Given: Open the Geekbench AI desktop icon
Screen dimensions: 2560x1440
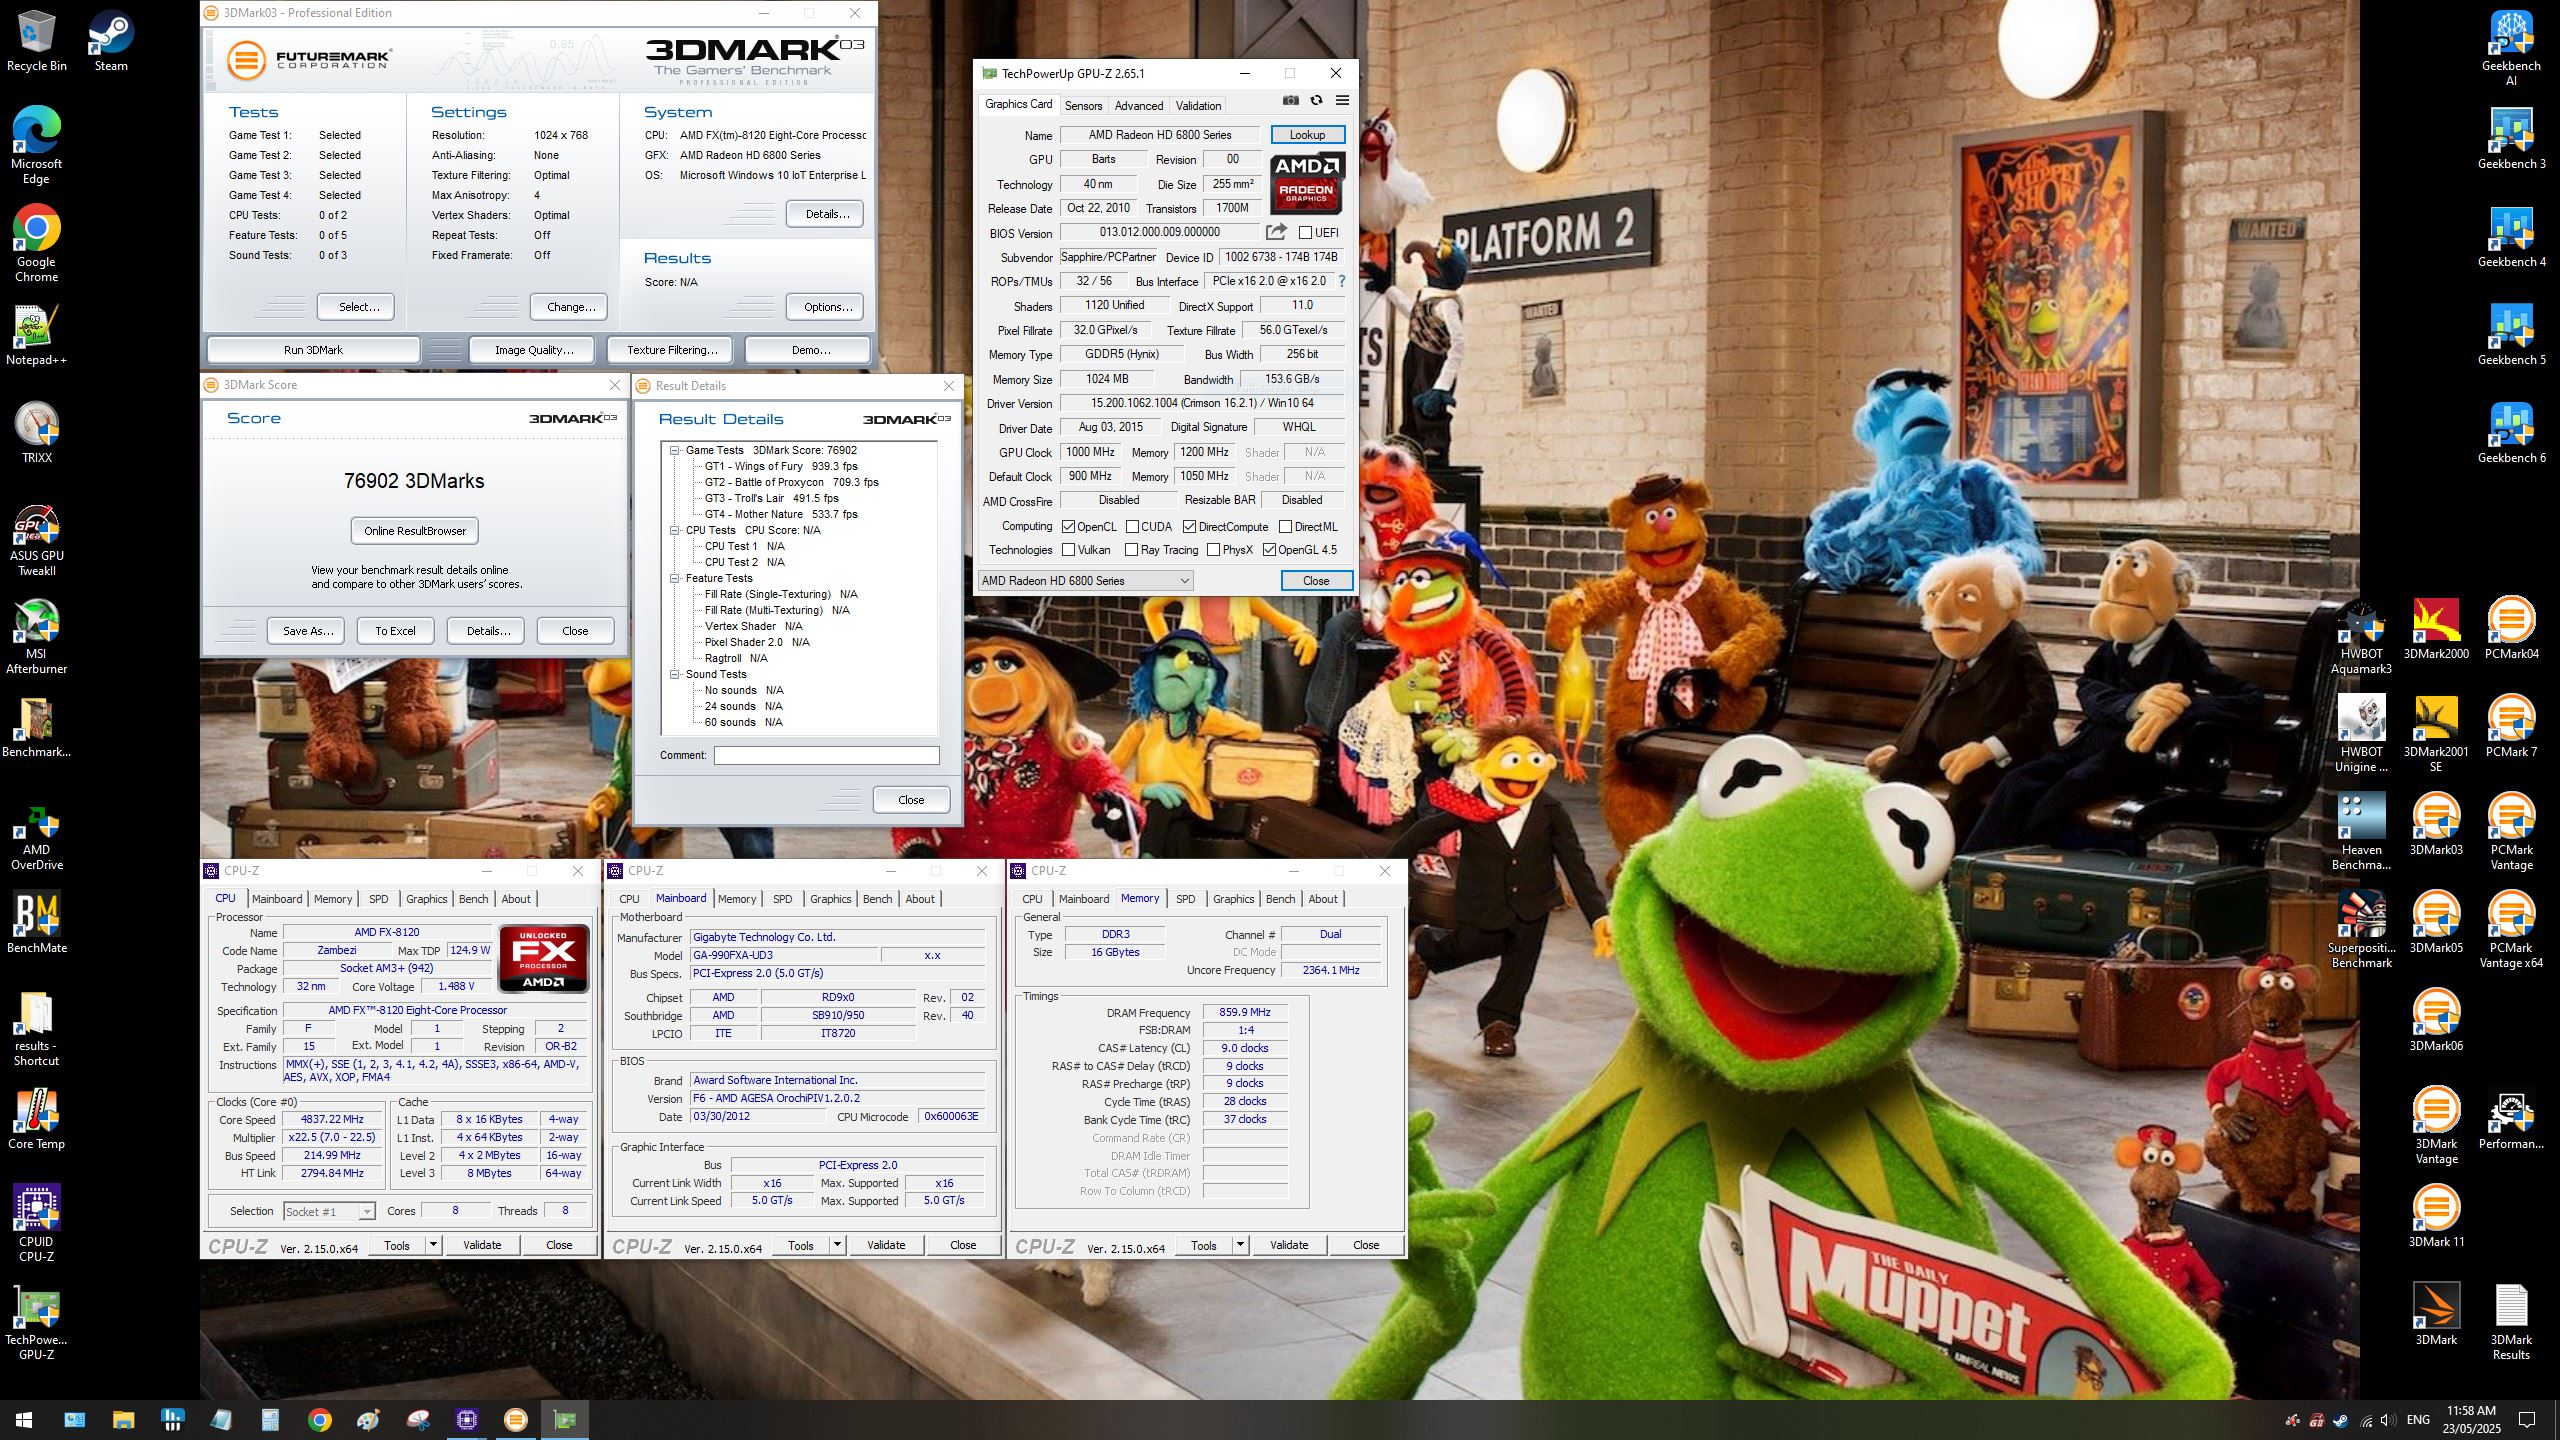Looking at the screenshot, I should click(x=2511, y=47).
